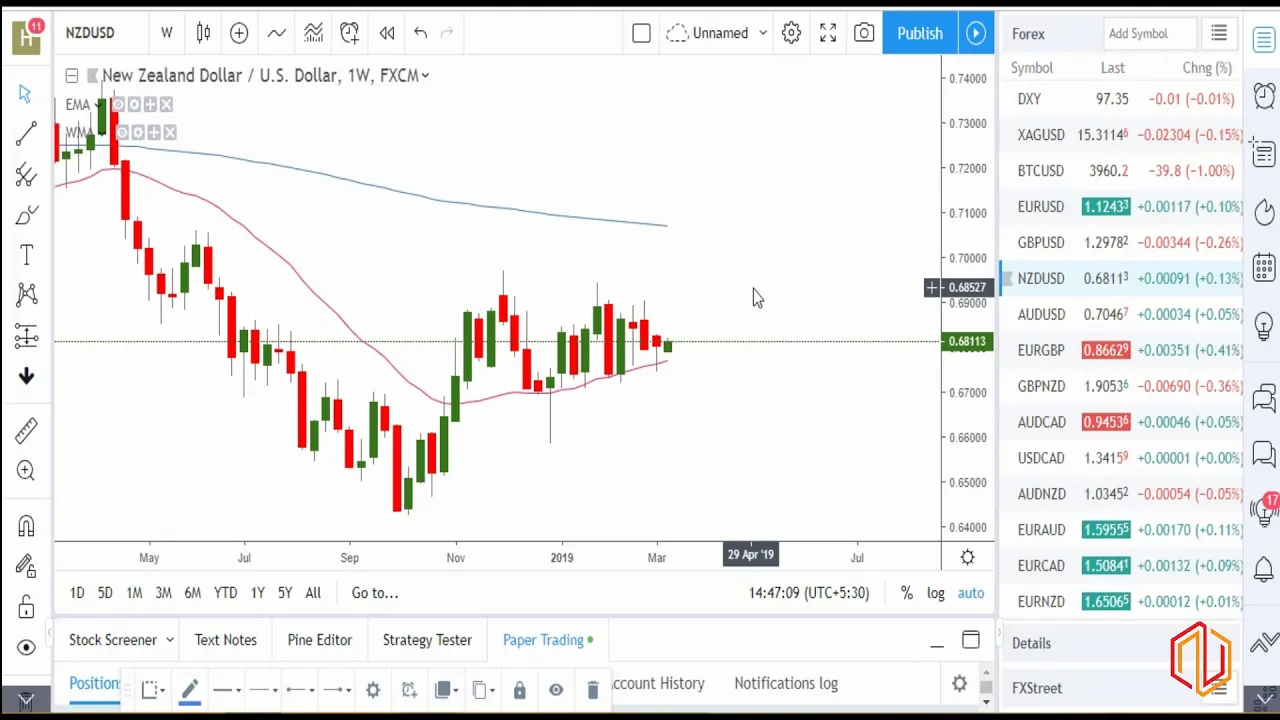Select the ruler measure tool
This screenshot has width=1280, height=720.
pos(26,431)
